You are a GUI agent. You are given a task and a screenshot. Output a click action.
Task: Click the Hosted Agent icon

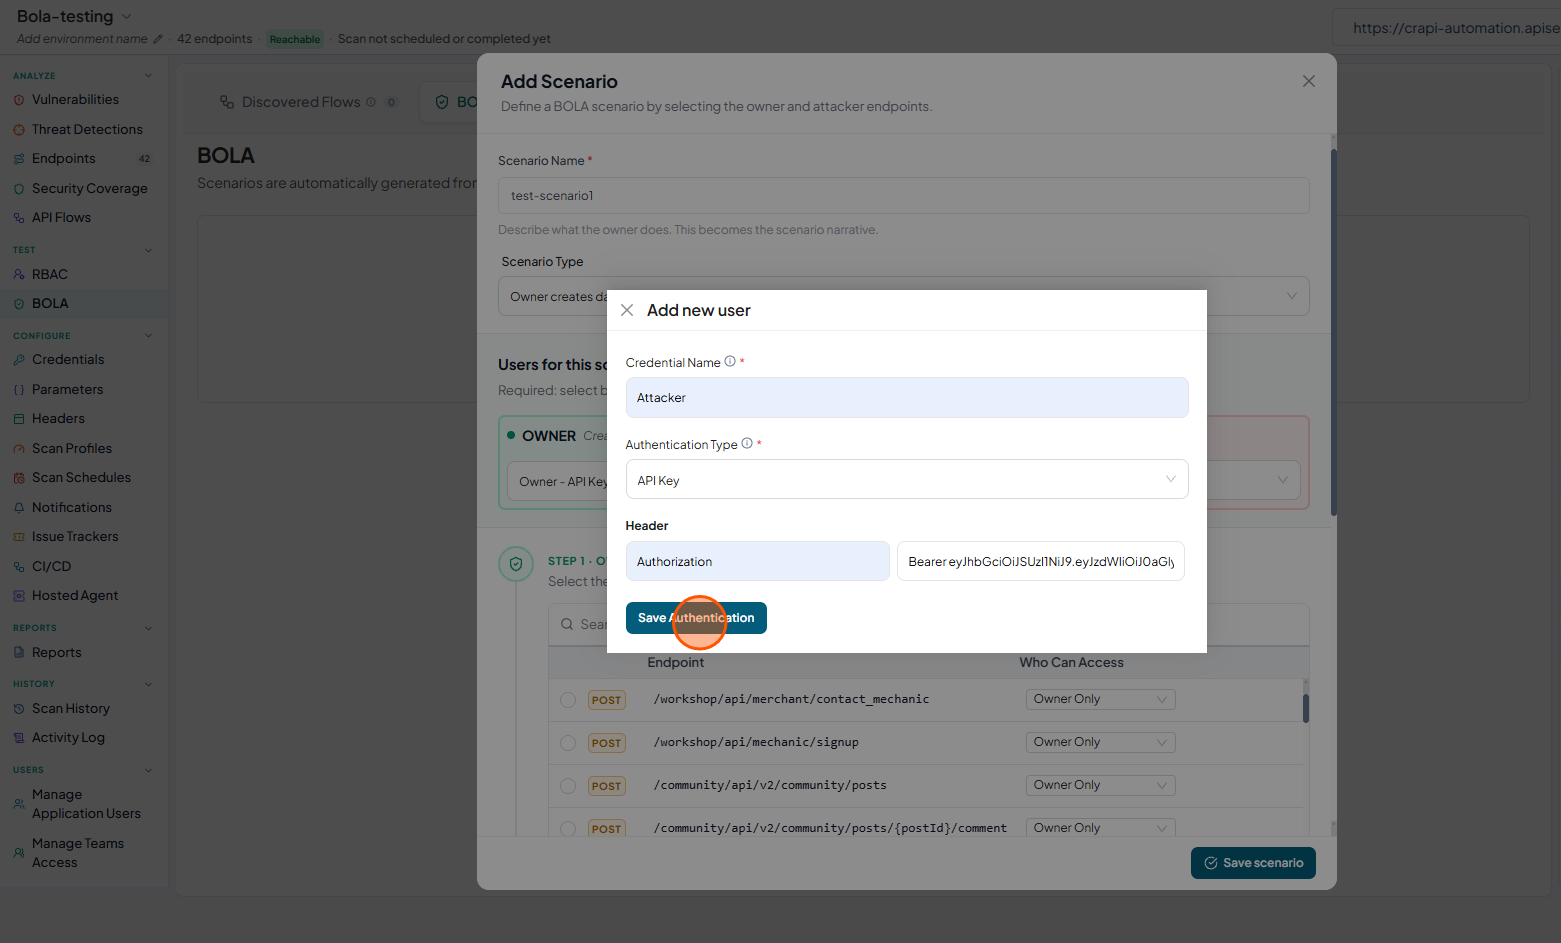tap(19, 596)
